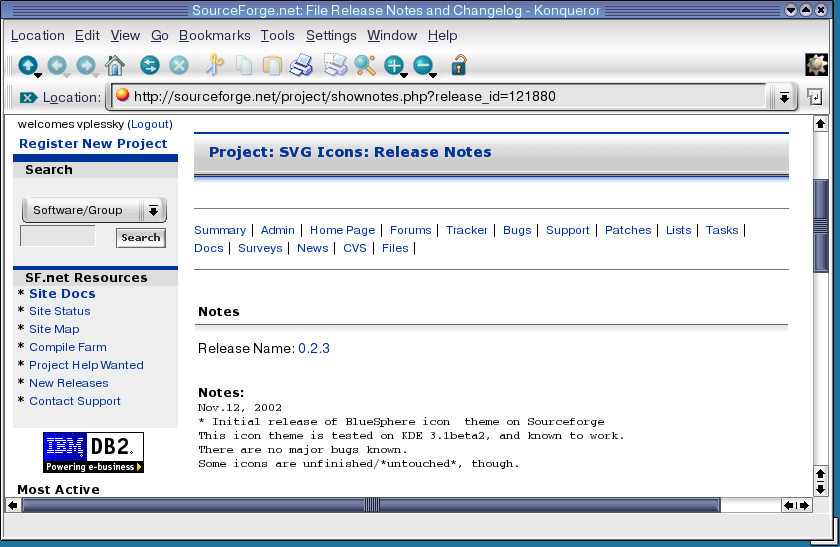
Task: Click the Paste clipboard icon
Action: pos(272,66)
